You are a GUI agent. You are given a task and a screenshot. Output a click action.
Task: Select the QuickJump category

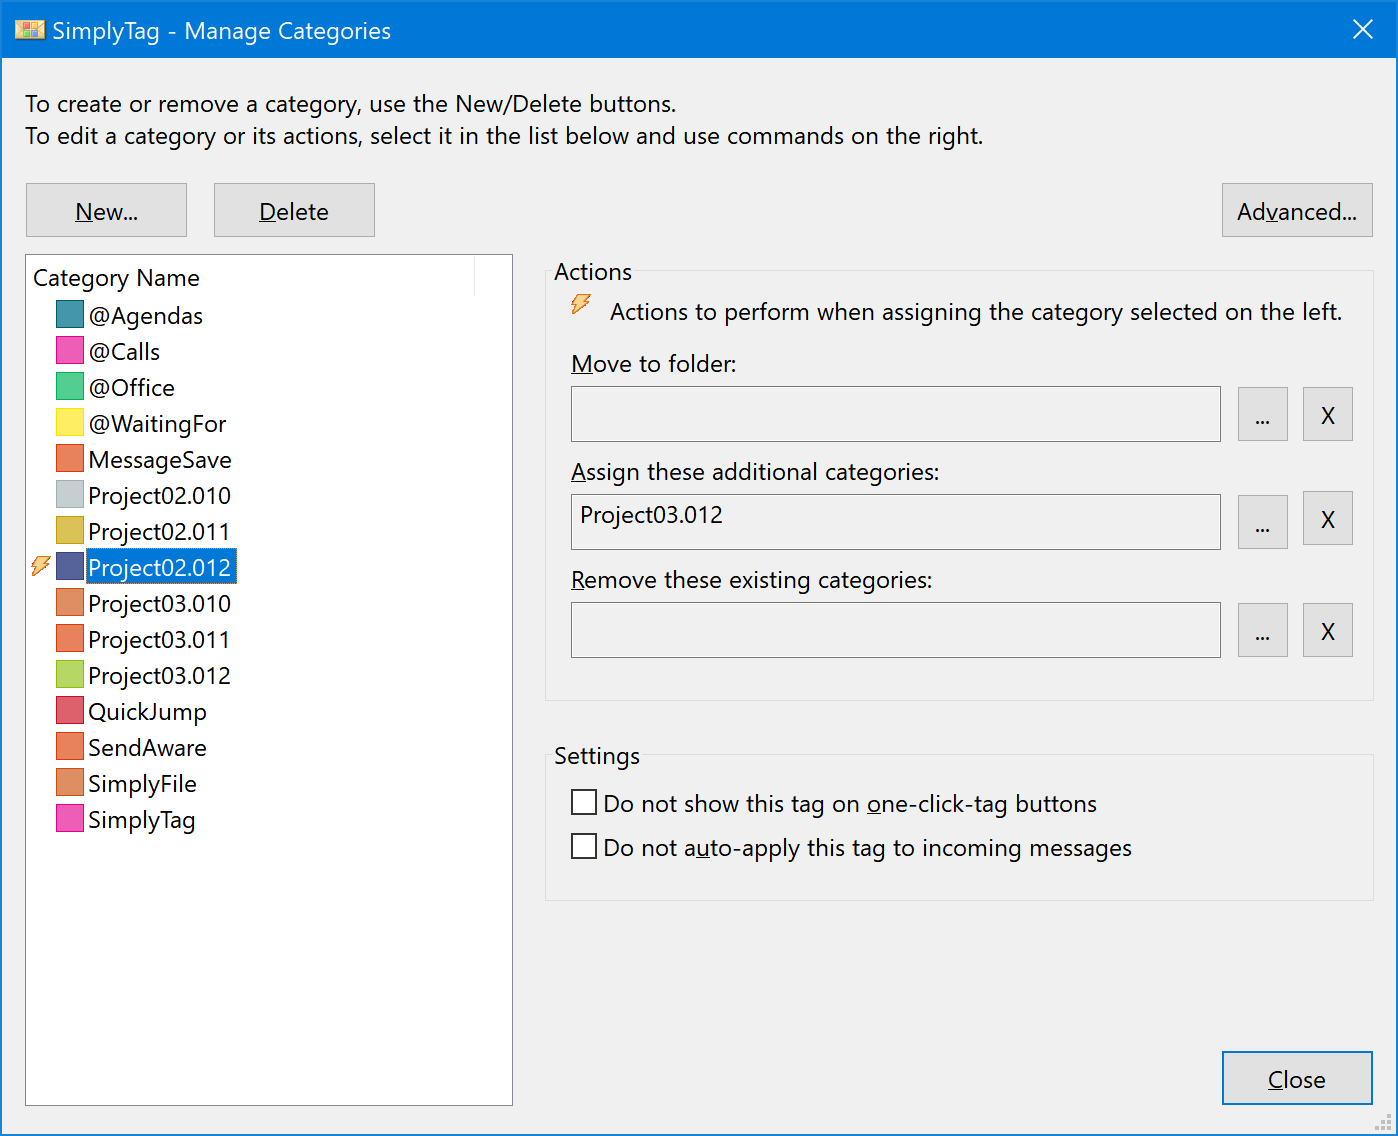(147, 712)
